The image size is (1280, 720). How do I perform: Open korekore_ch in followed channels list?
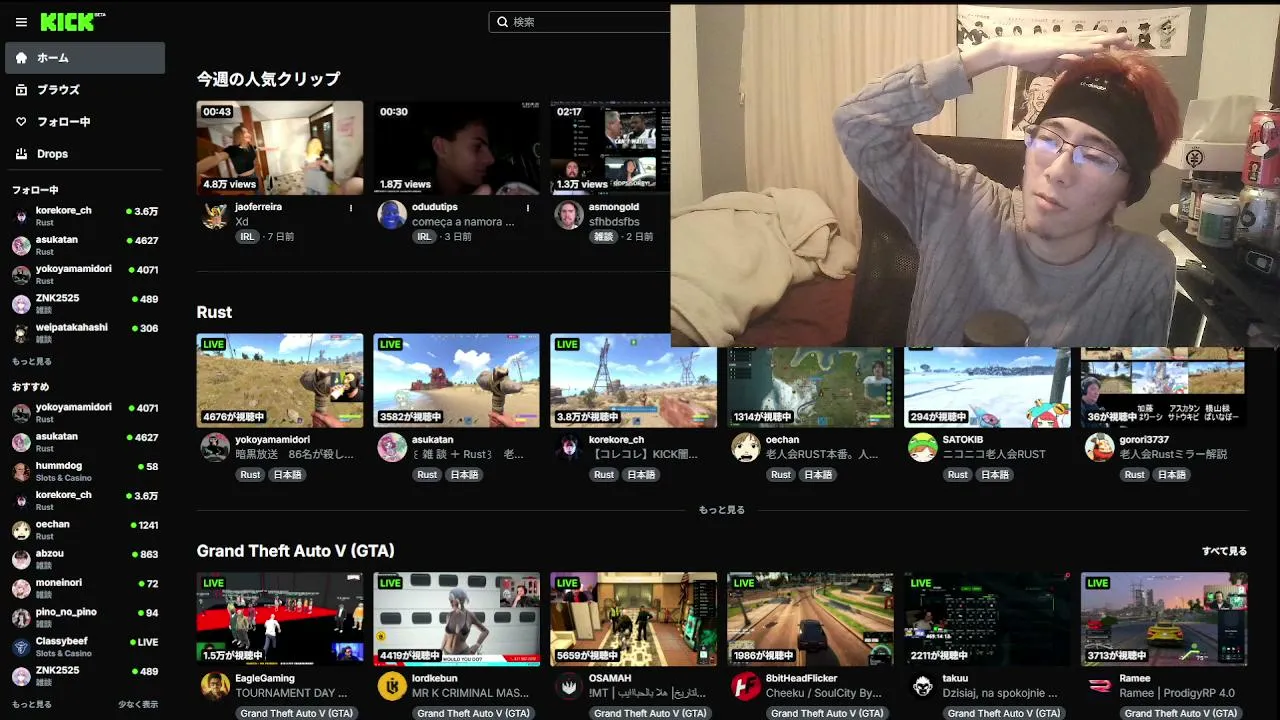tap(85, 216)
